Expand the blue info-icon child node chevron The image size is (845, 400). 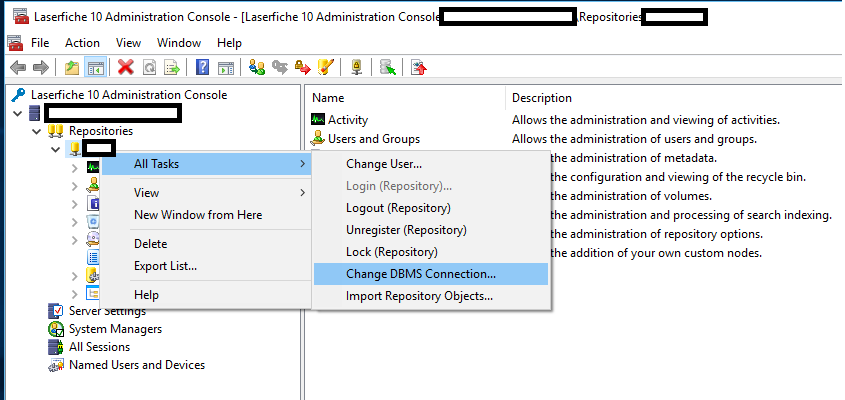tap(75, 204)
